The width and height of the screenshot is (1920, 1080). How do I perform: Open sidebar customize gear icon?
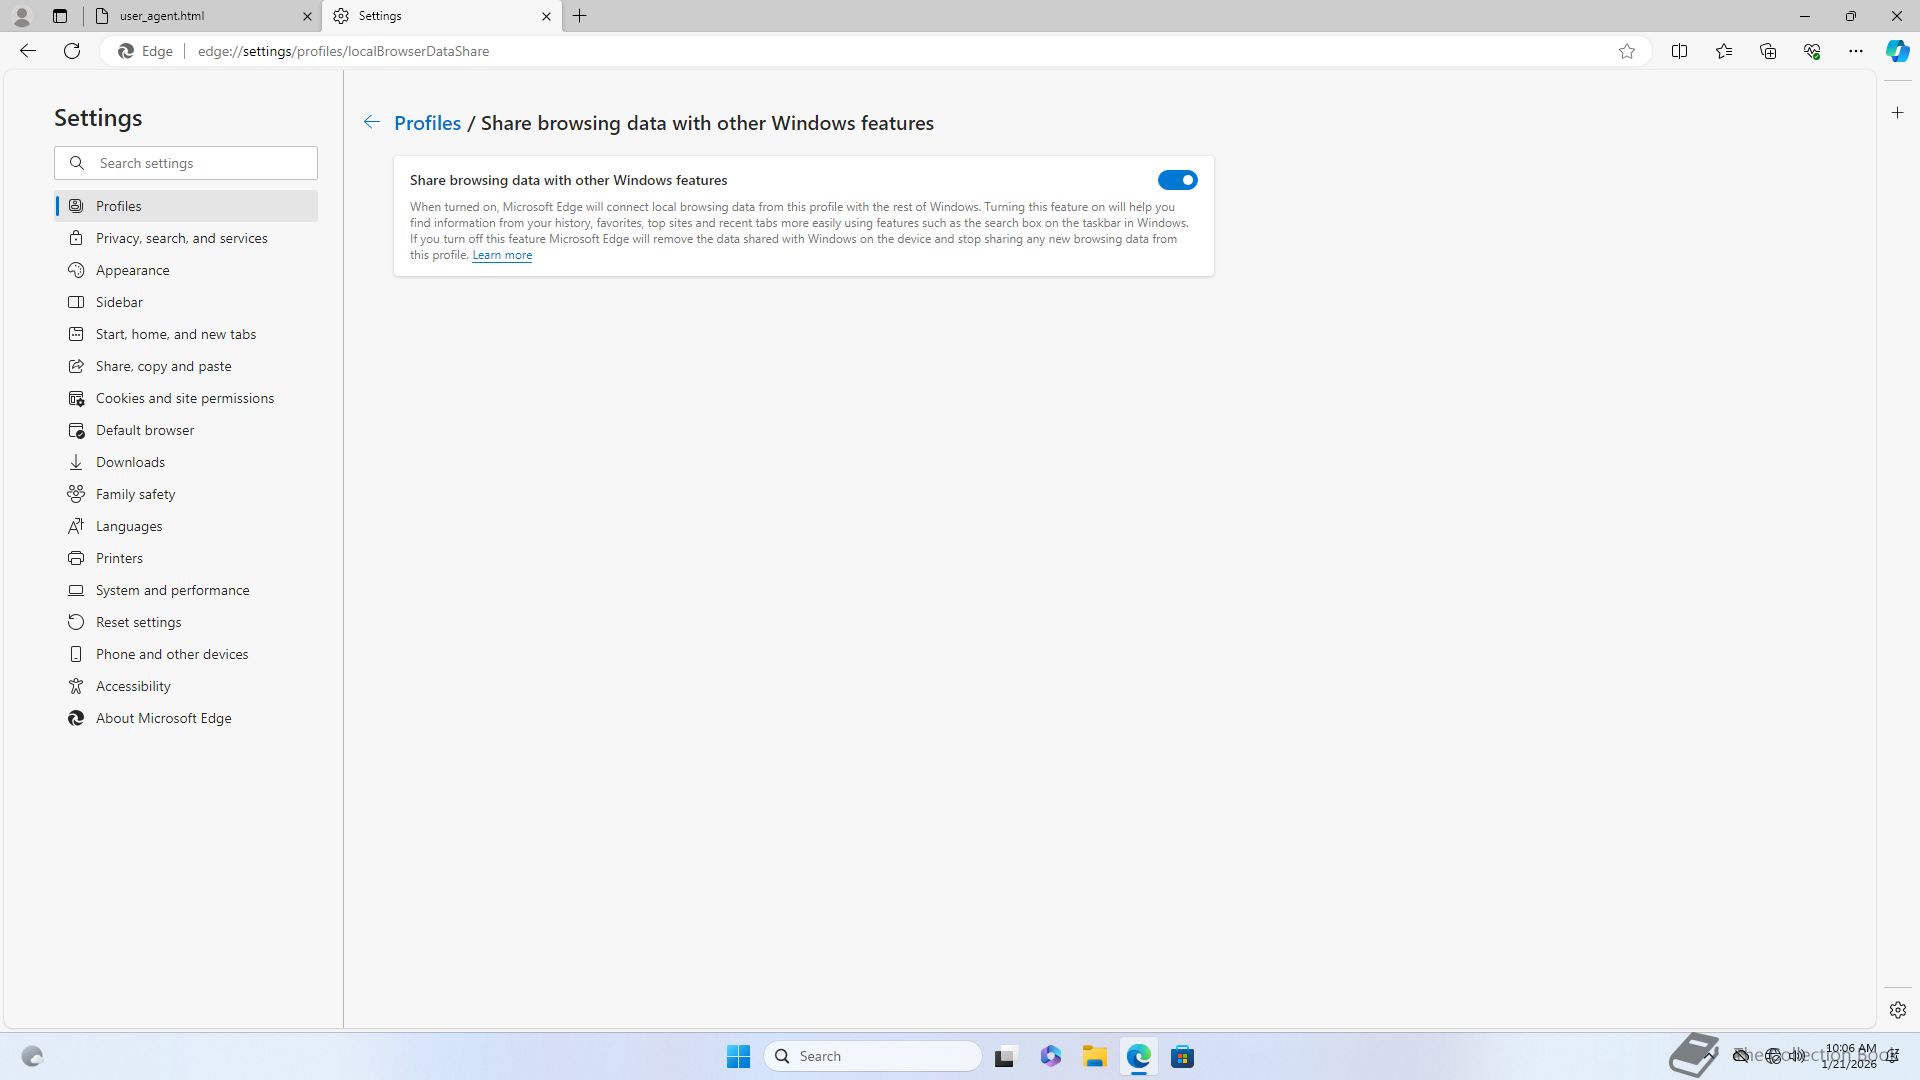[x=1897, y=1010]
